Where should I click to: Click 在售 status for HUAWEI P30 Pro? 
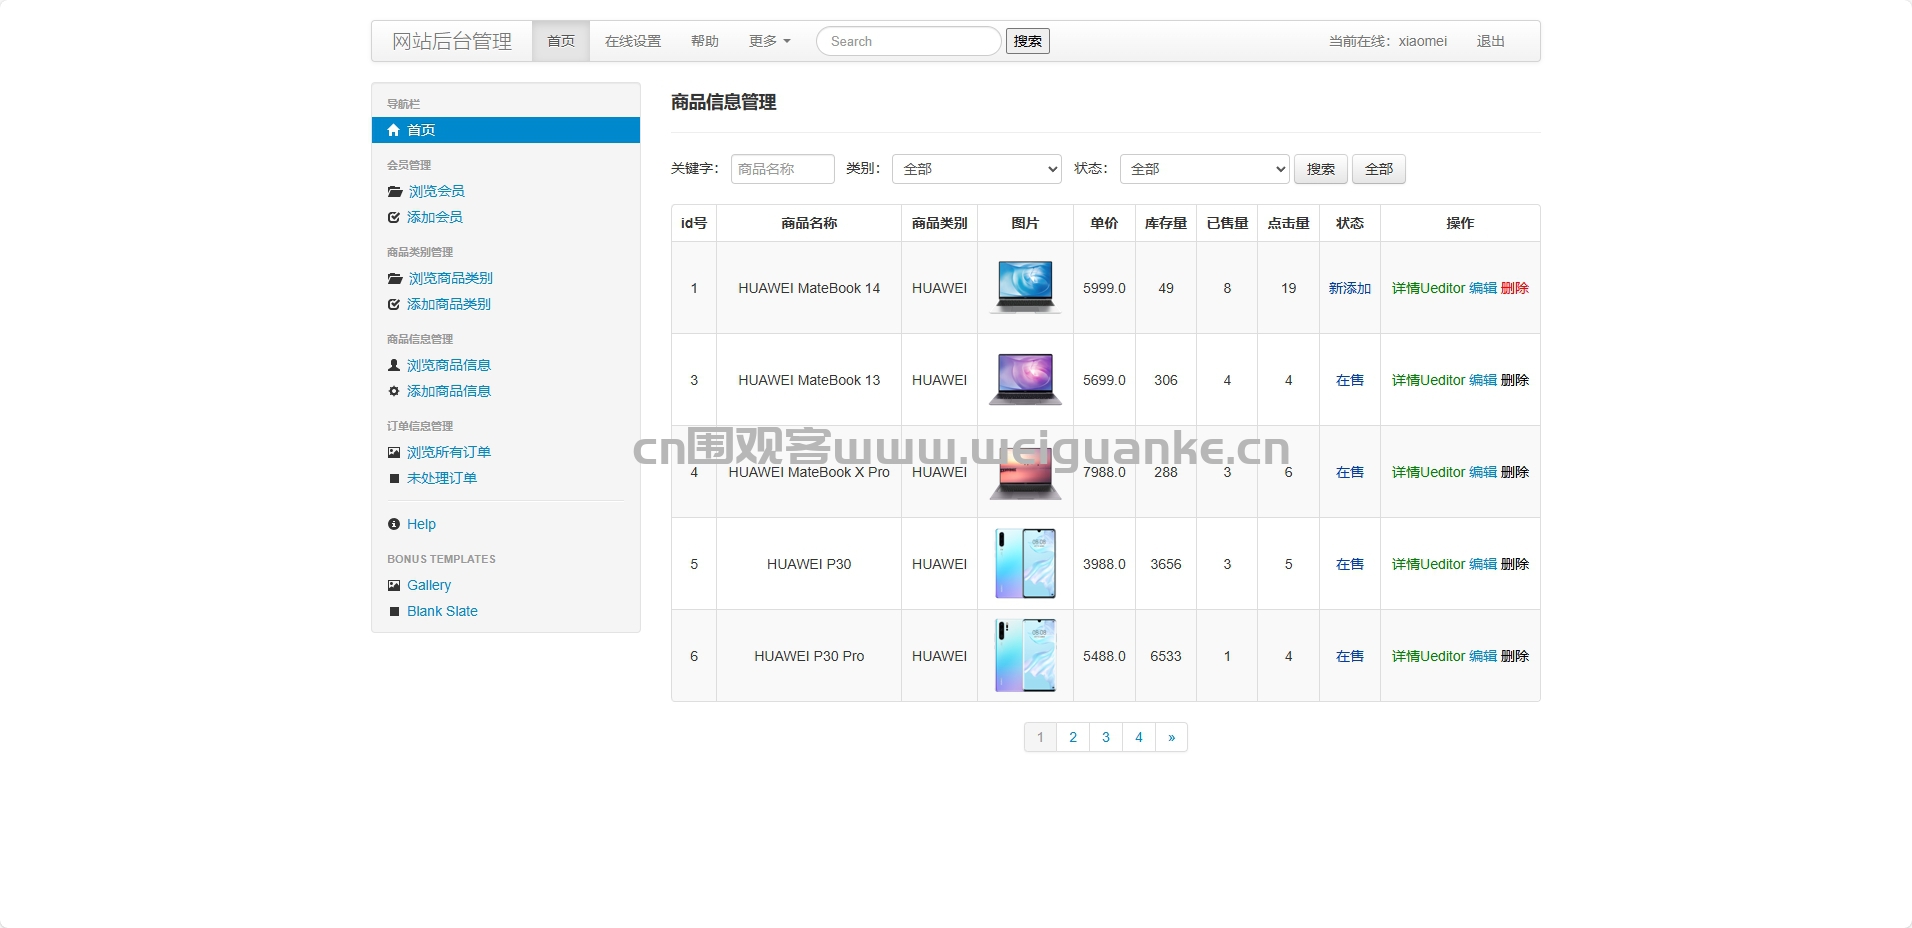tap(1350, 656)
